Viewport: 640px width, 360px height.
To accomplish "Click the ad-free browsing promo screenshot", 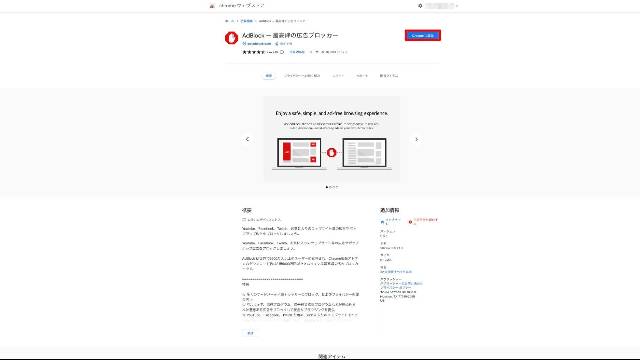I will (331, 139).
